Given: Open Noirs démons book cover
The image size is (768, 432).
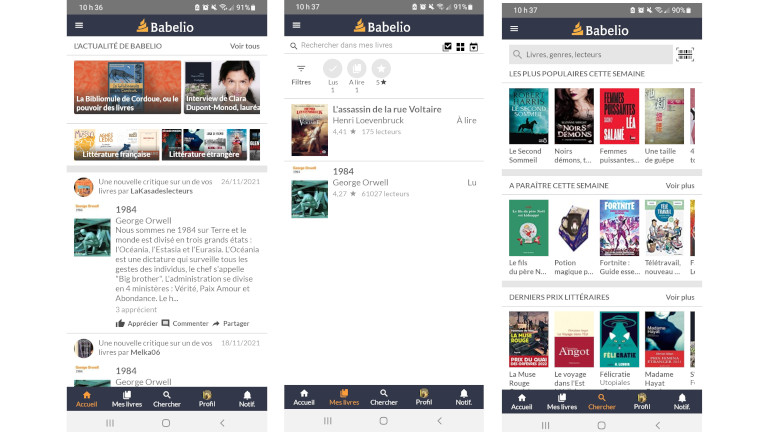Looking at the screenshot, I should pos(574,116).
